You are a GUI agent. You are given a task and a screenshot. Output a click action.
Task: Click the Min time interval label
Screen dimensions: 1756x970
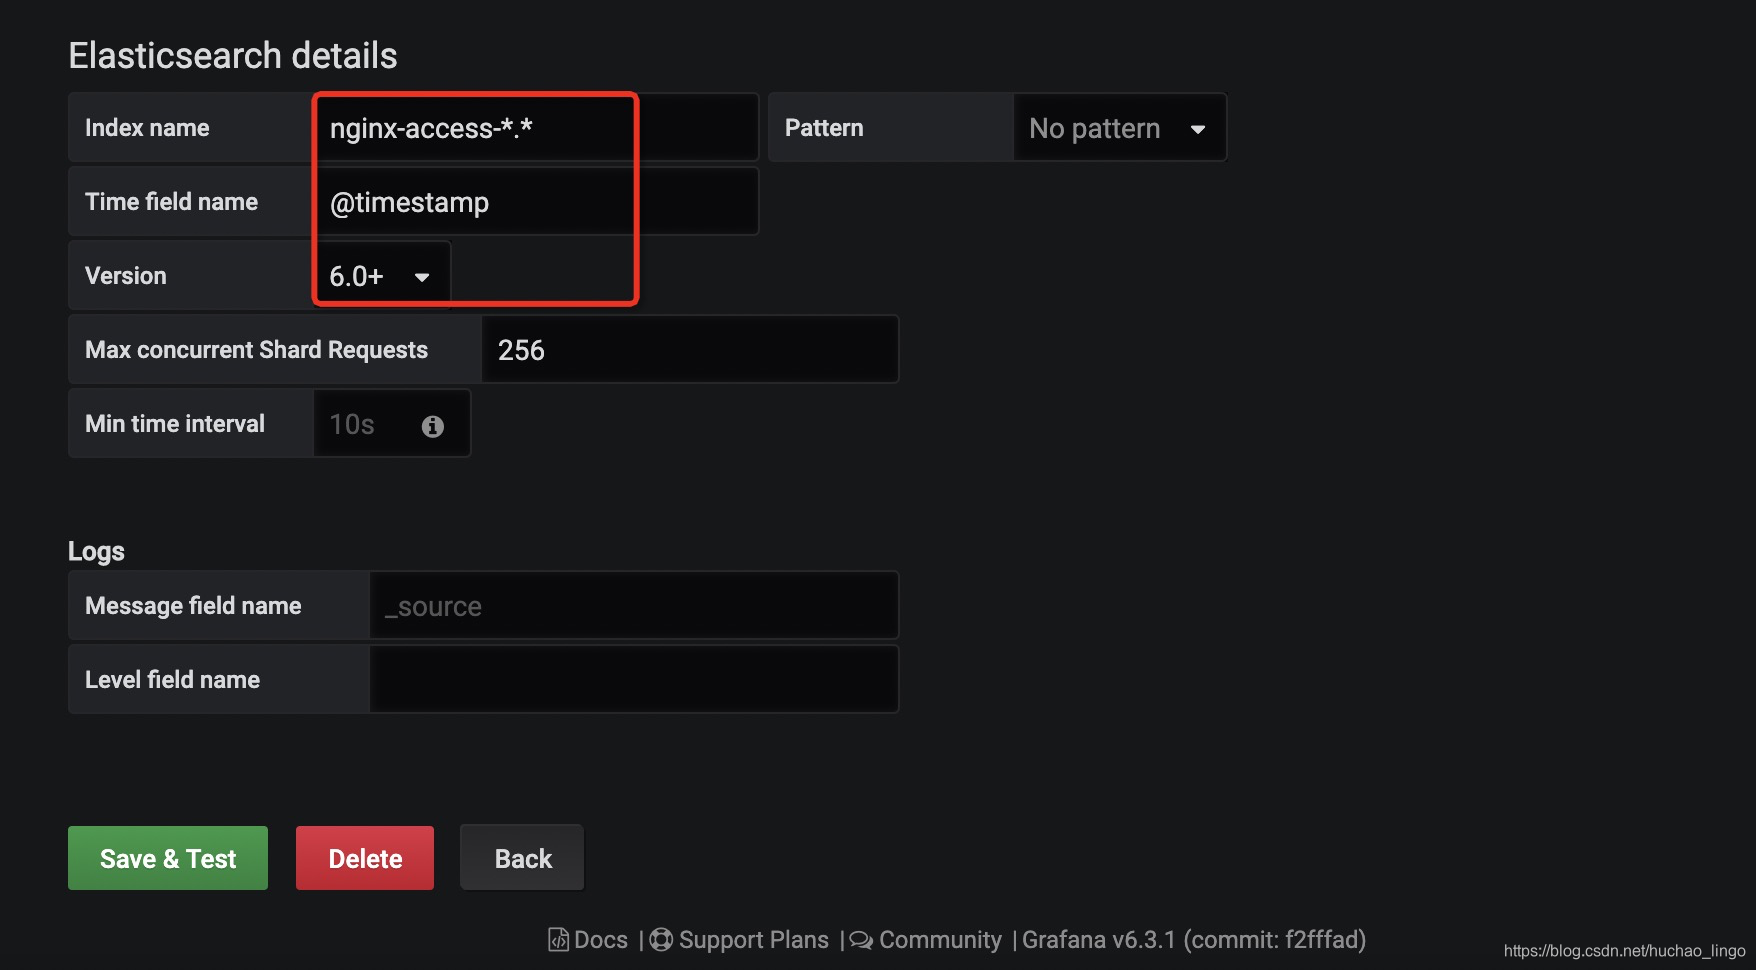175,424
